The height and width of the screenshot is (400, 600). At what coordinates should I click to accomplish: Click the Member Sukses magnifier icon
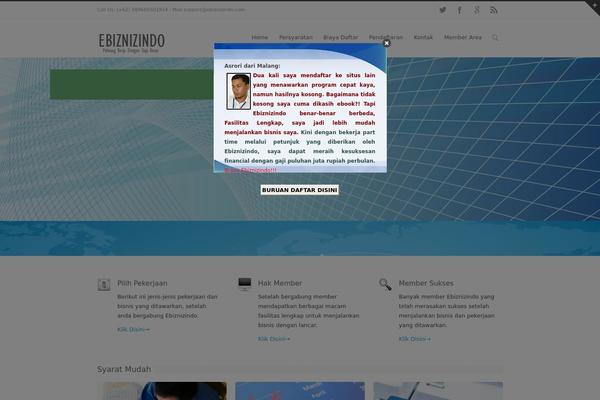[x=385, y=284]
